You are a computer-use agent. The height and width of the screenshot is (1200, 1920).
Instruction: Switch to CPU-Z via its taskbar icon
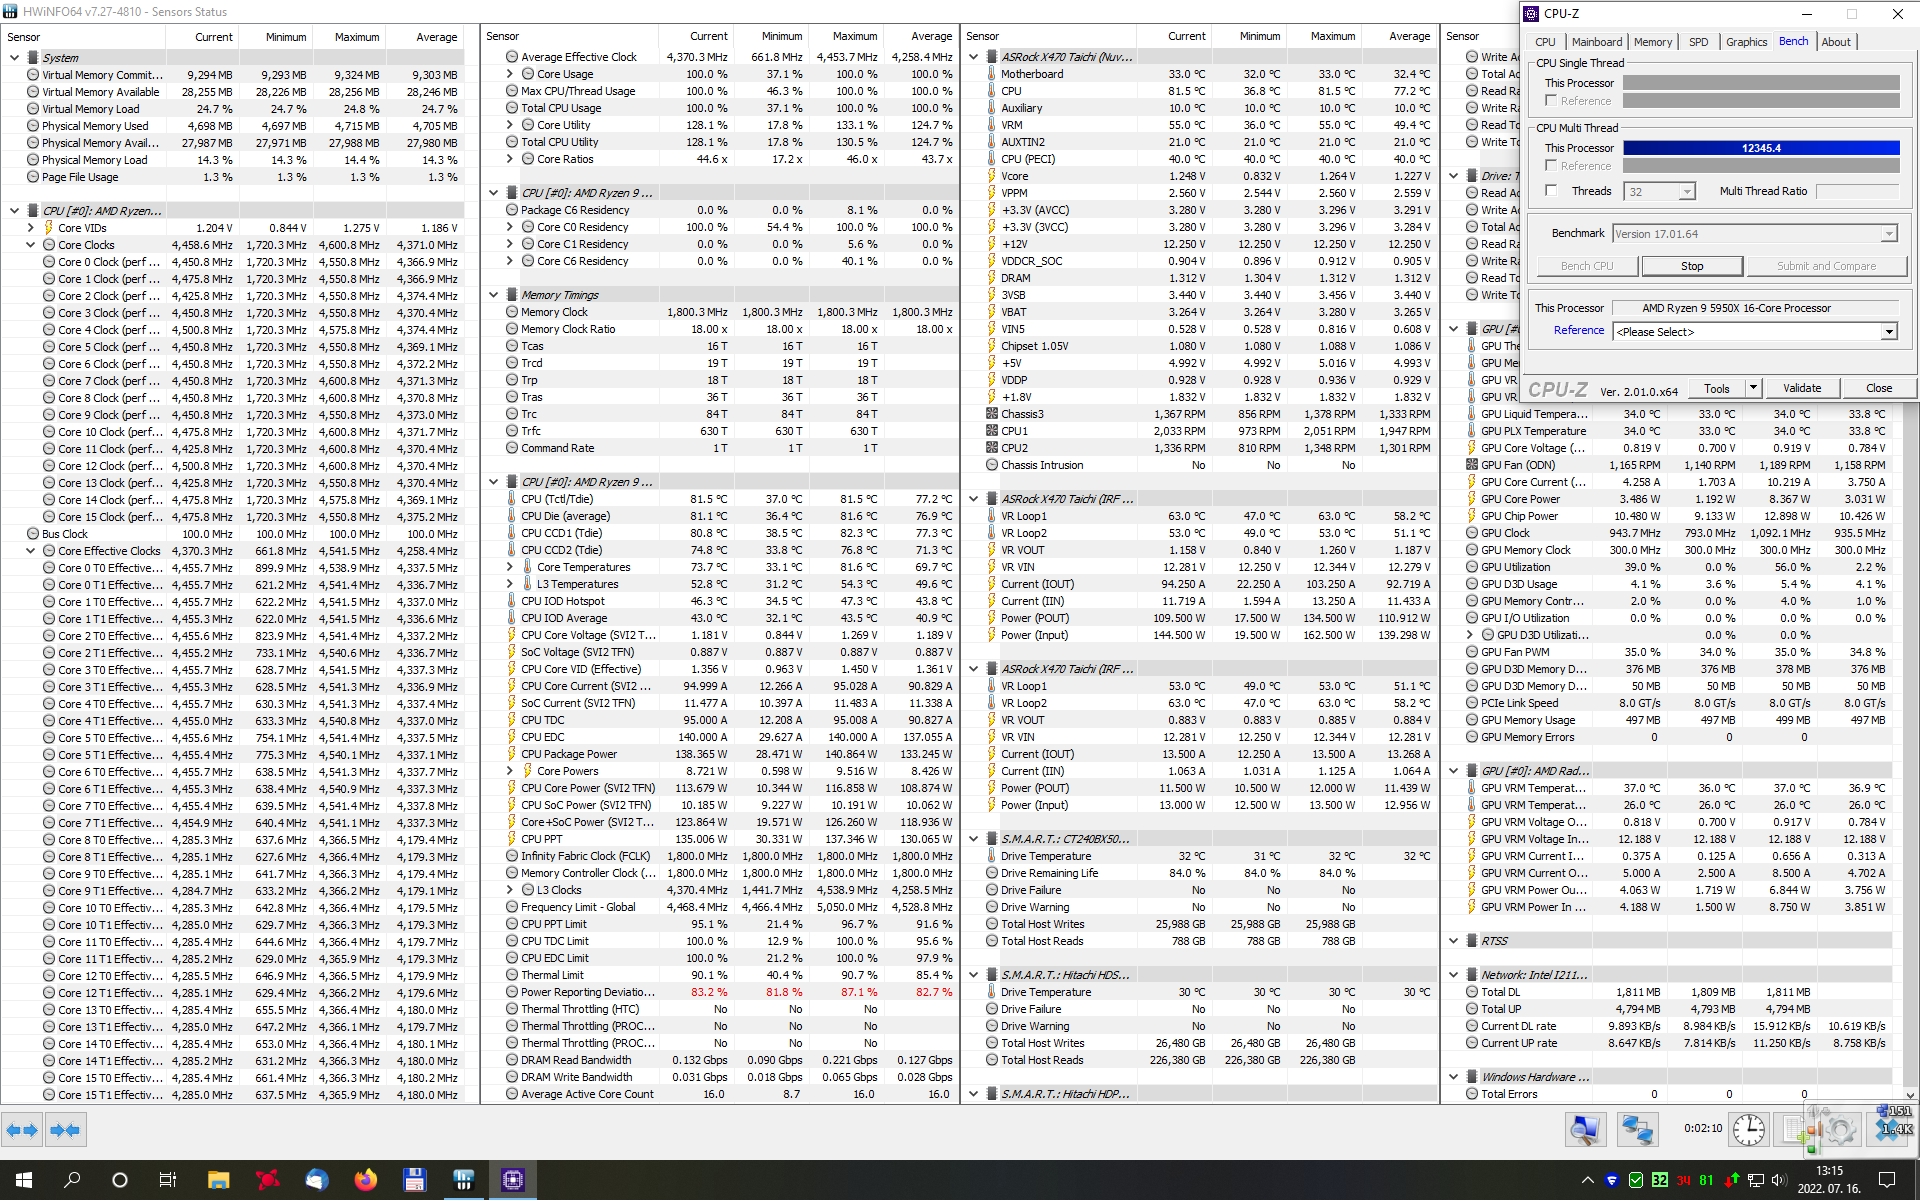click(513, 1180)
